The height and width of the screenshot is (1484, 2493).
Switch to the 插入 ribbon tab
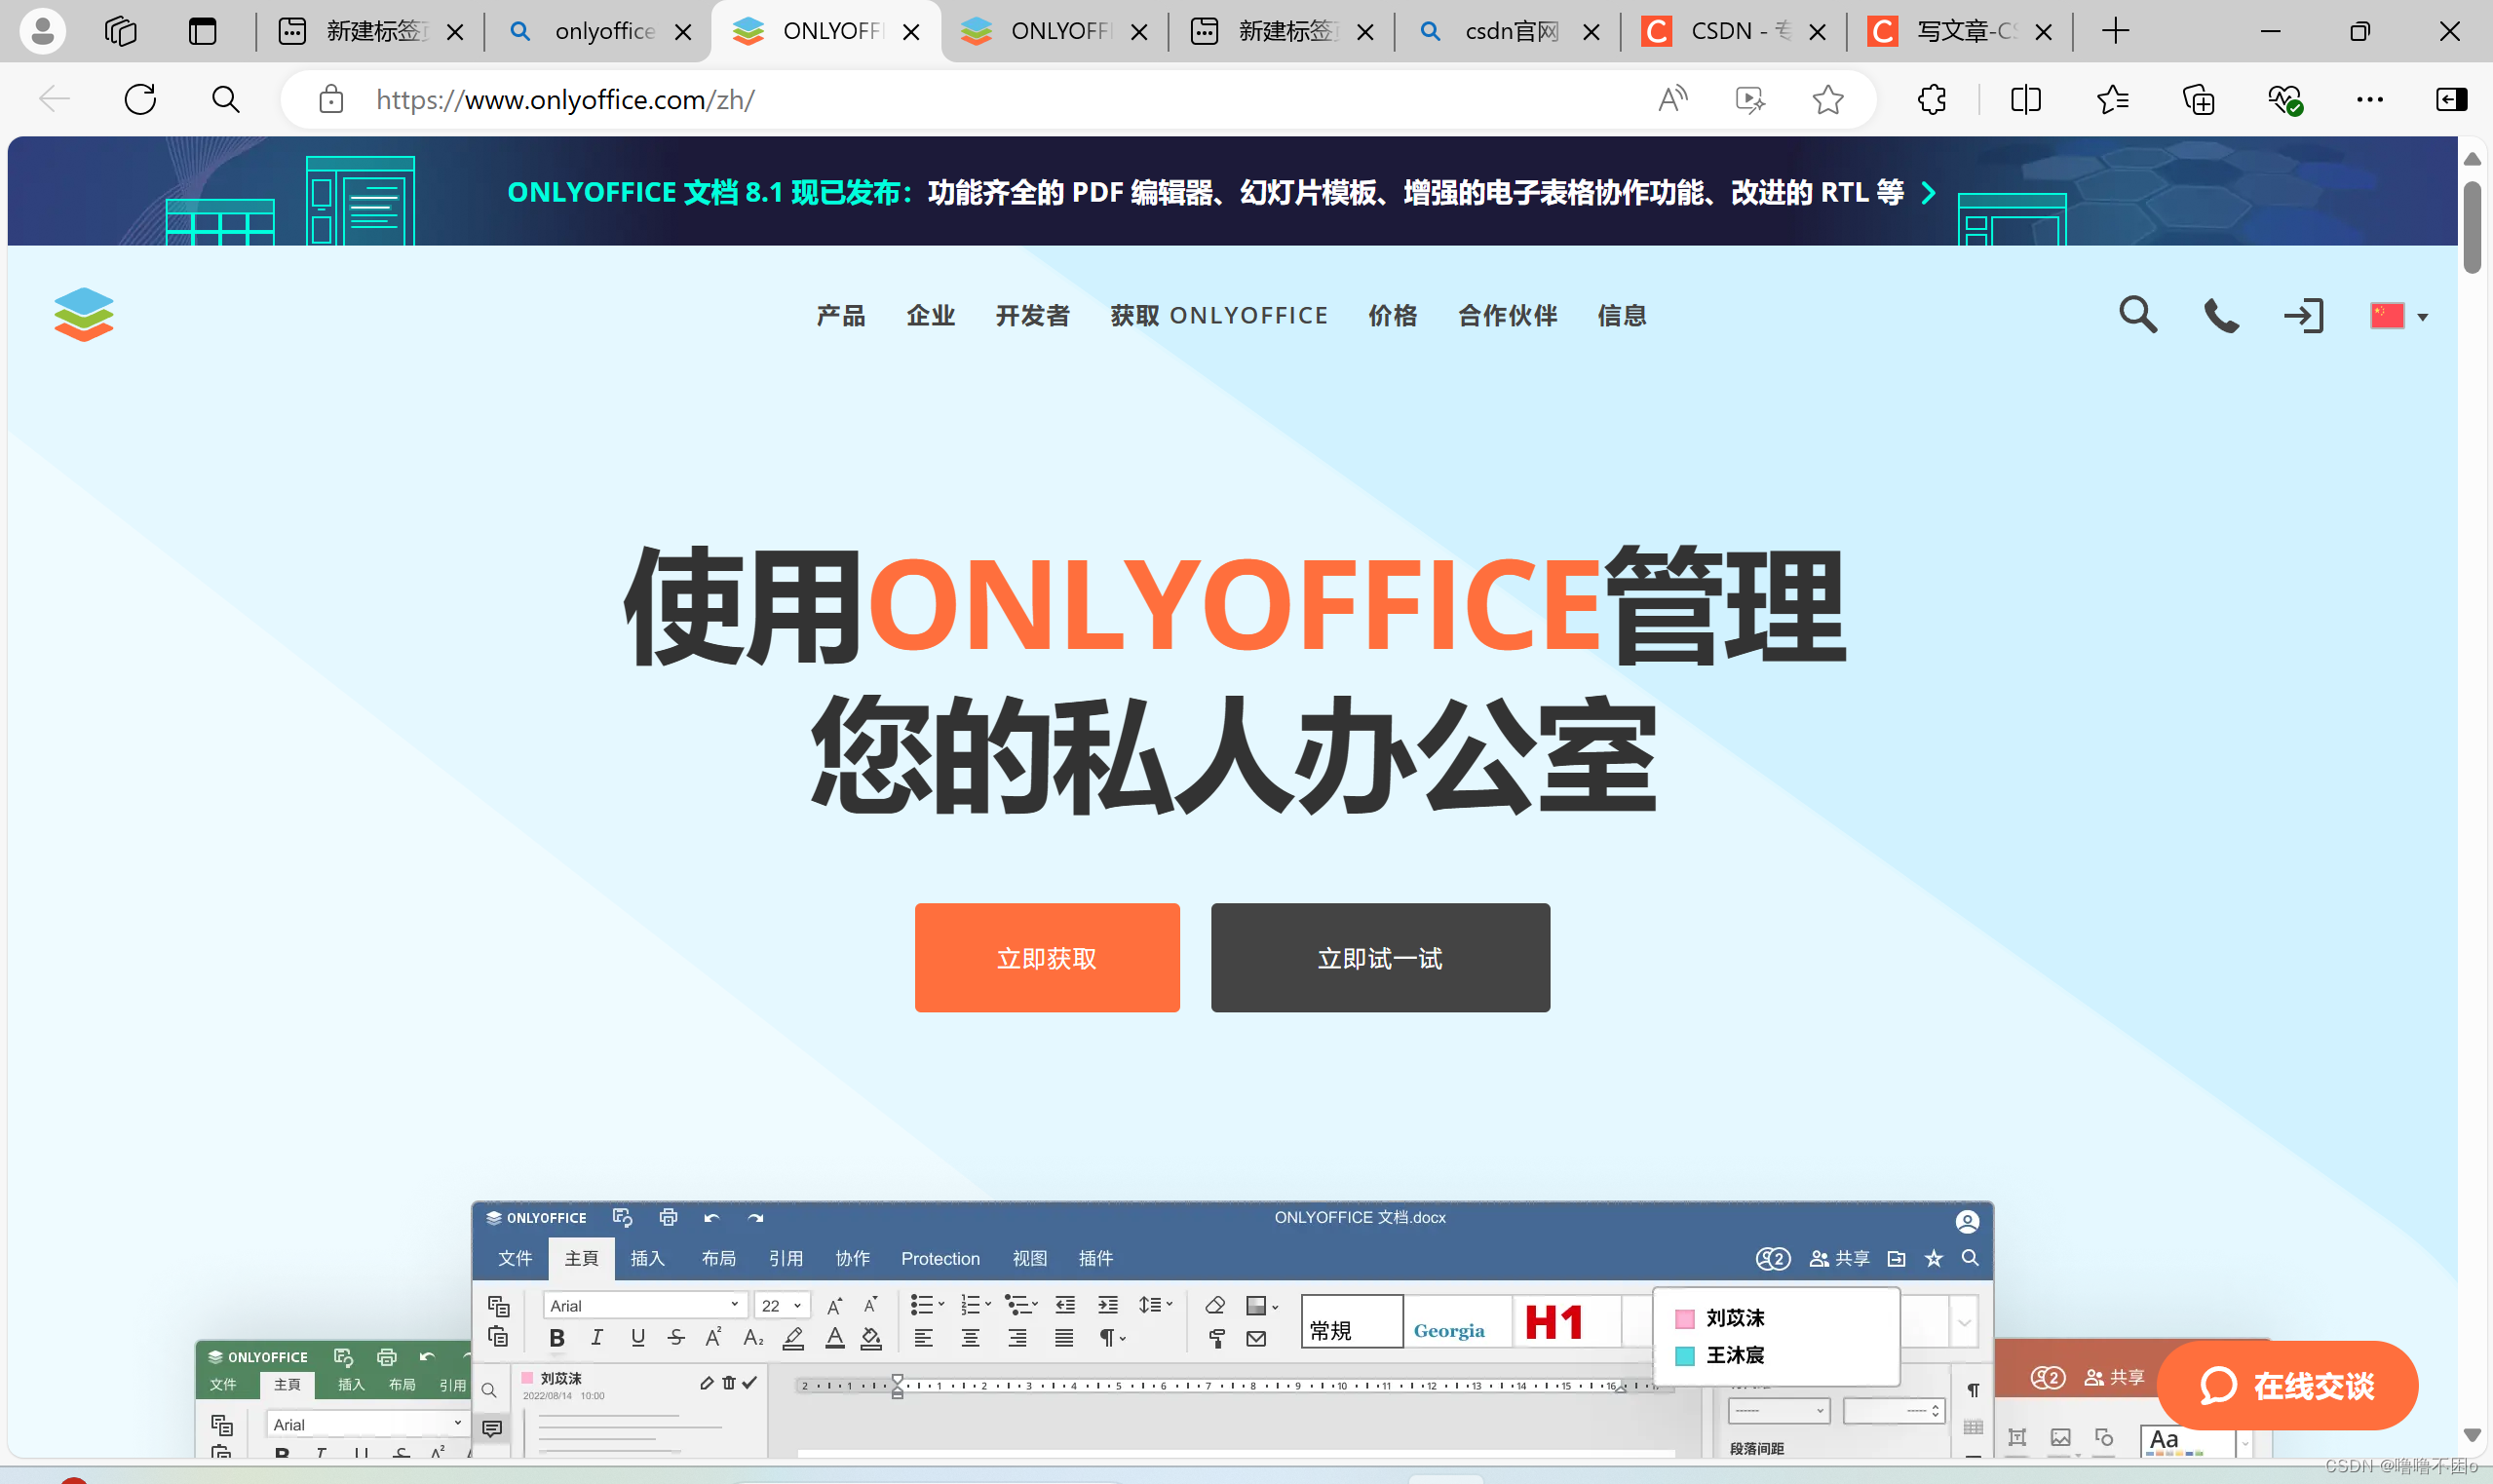(647, 1258)
